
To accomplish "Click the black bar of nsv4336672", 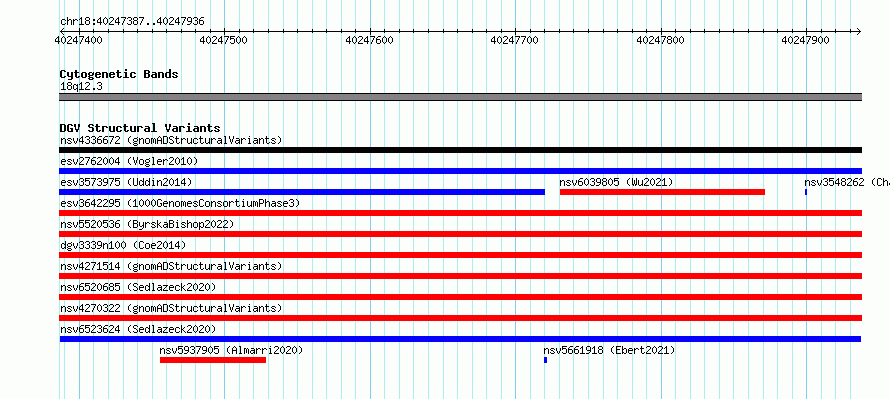I will [x=461, y=150].
